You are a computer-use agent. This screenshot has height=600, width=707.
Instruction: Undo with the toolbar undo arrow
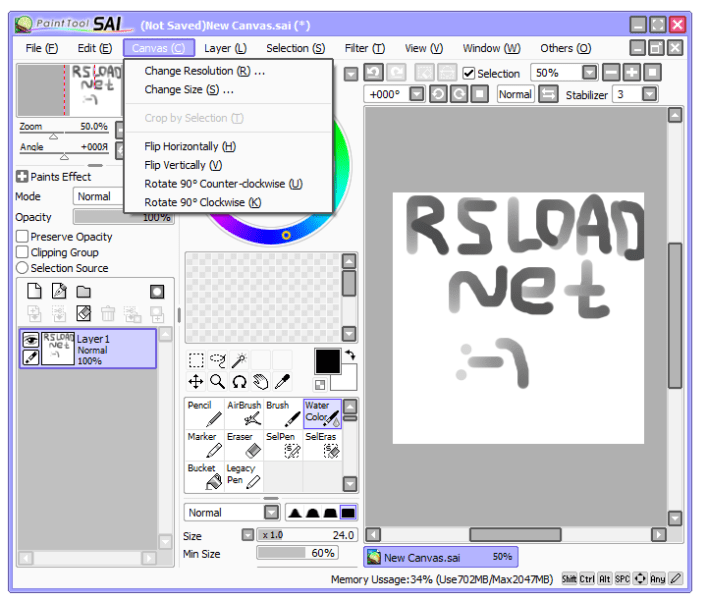[373, 72]
